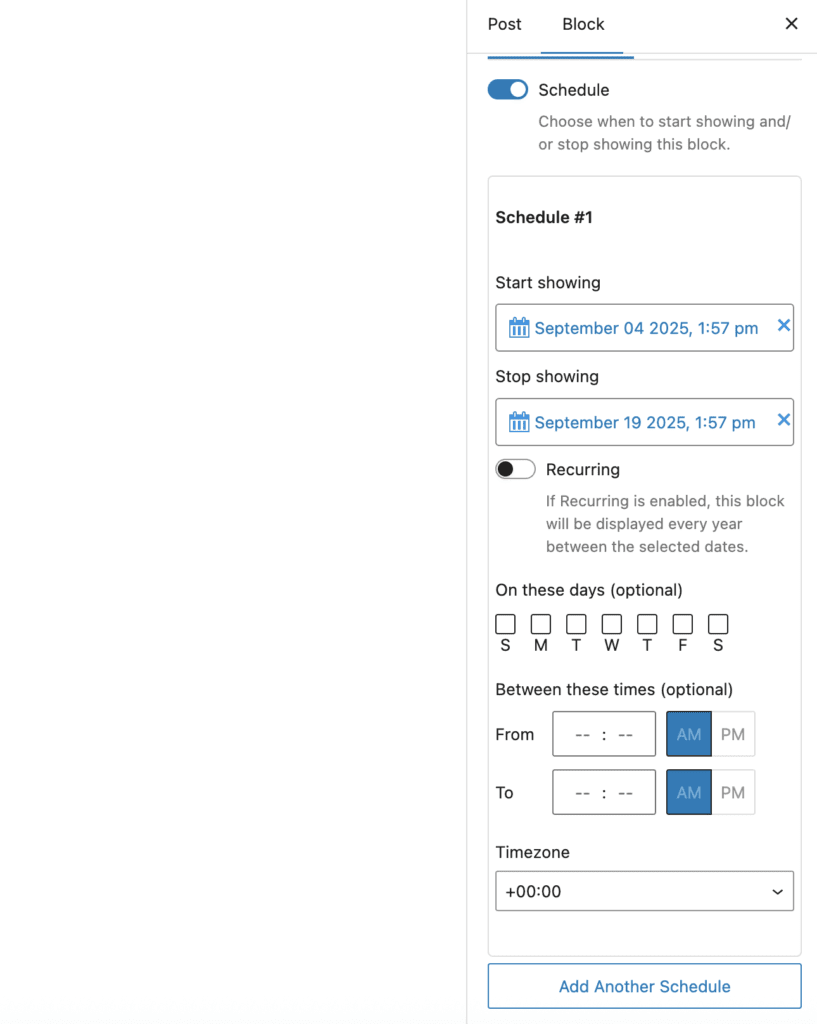This screenshot has width=817, height=1024.
Task: Clear the Start showing date
Action: [783, 326]
